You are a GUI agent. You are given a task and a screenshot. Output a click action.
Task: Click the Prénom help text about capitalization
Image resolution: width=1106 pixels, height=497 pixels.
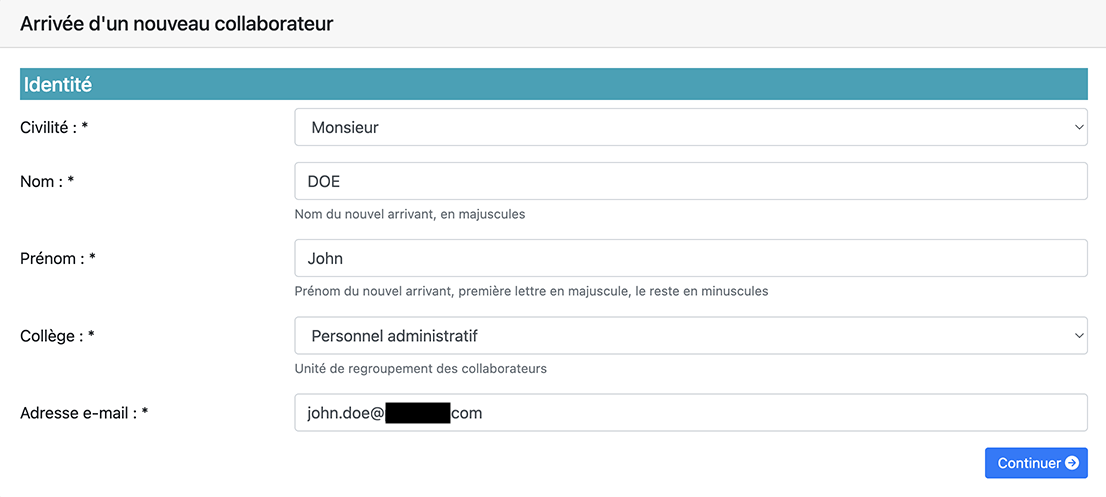click(531, 291)
